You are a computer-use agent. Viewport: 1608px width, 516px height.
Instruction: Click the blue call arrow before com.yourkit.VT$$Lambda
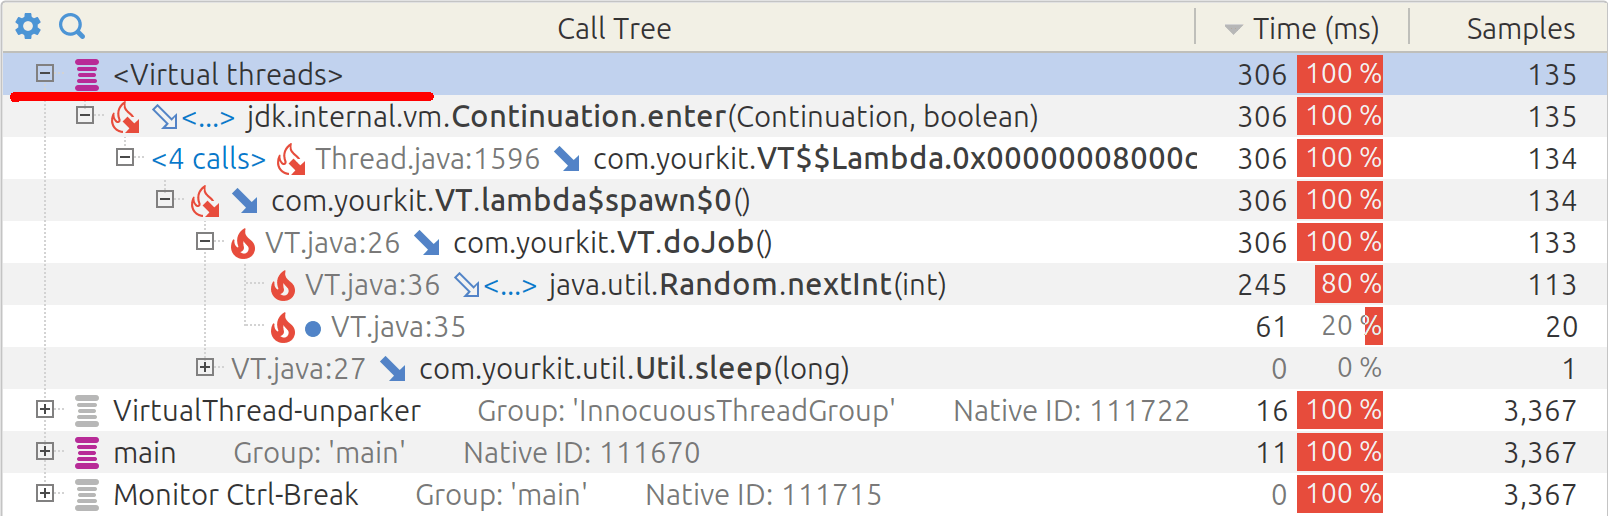[x=567, y=159]
